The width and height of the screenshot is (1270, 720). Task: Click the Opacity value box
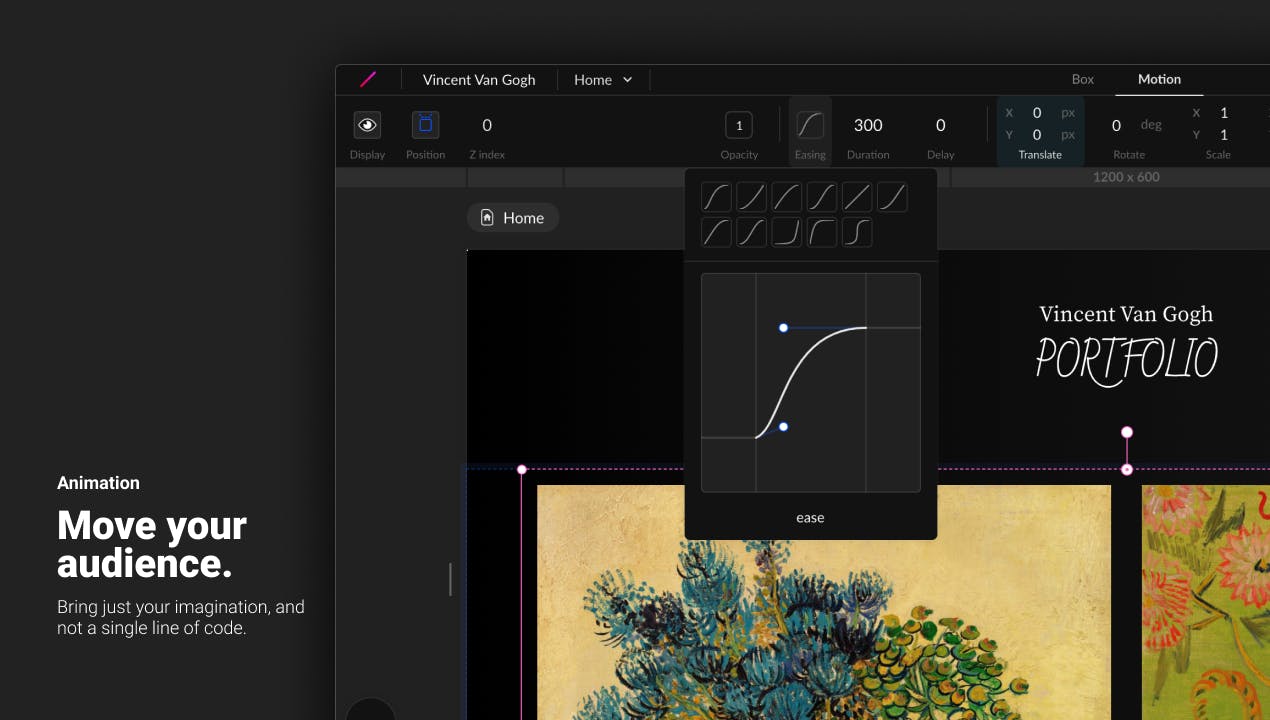pos(739,125)
